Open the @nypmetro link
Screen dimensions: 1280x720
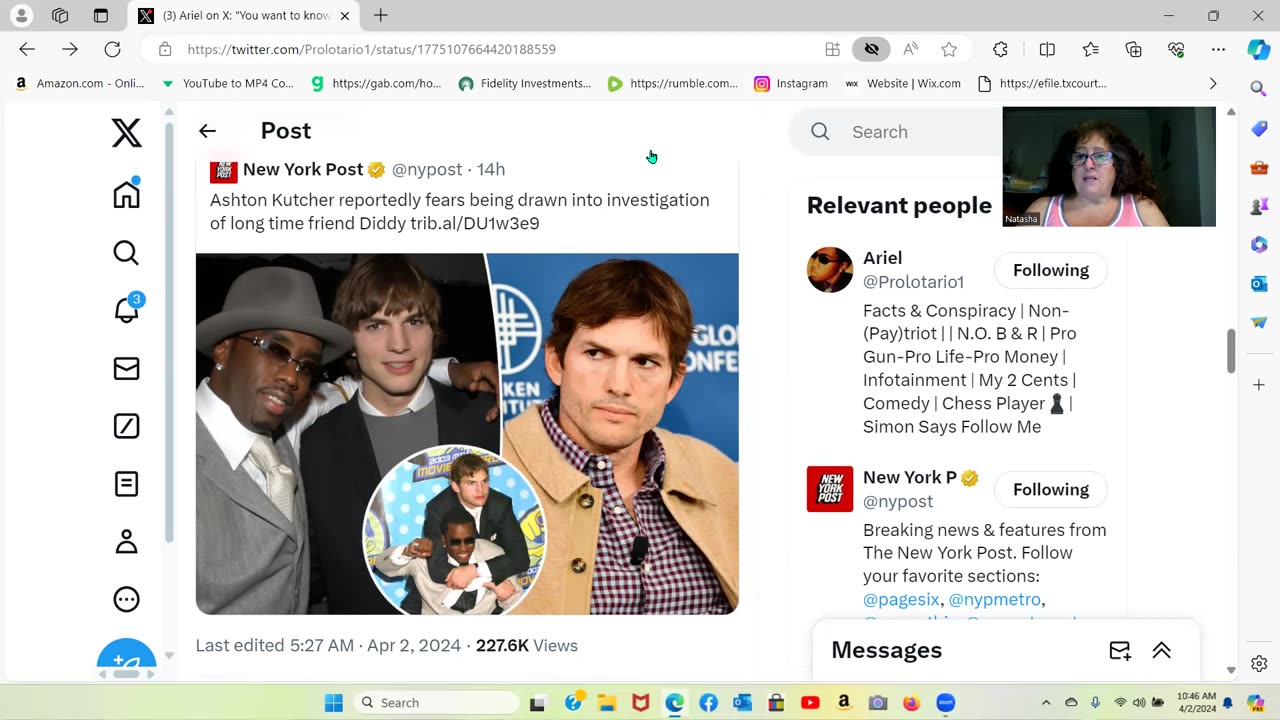[x=994, y=599]
